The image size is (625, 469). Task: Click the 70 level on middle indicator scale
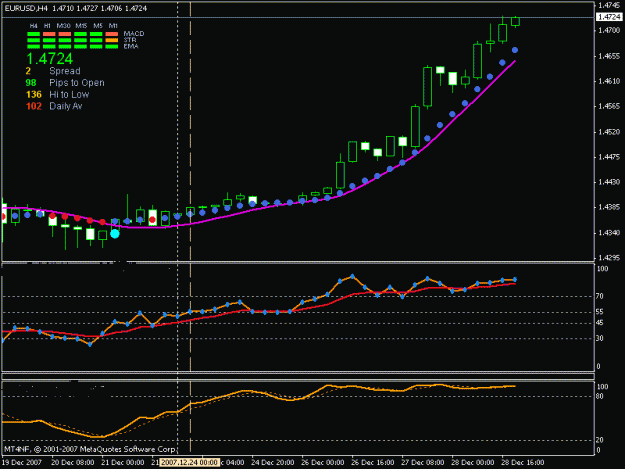(600, 296)
